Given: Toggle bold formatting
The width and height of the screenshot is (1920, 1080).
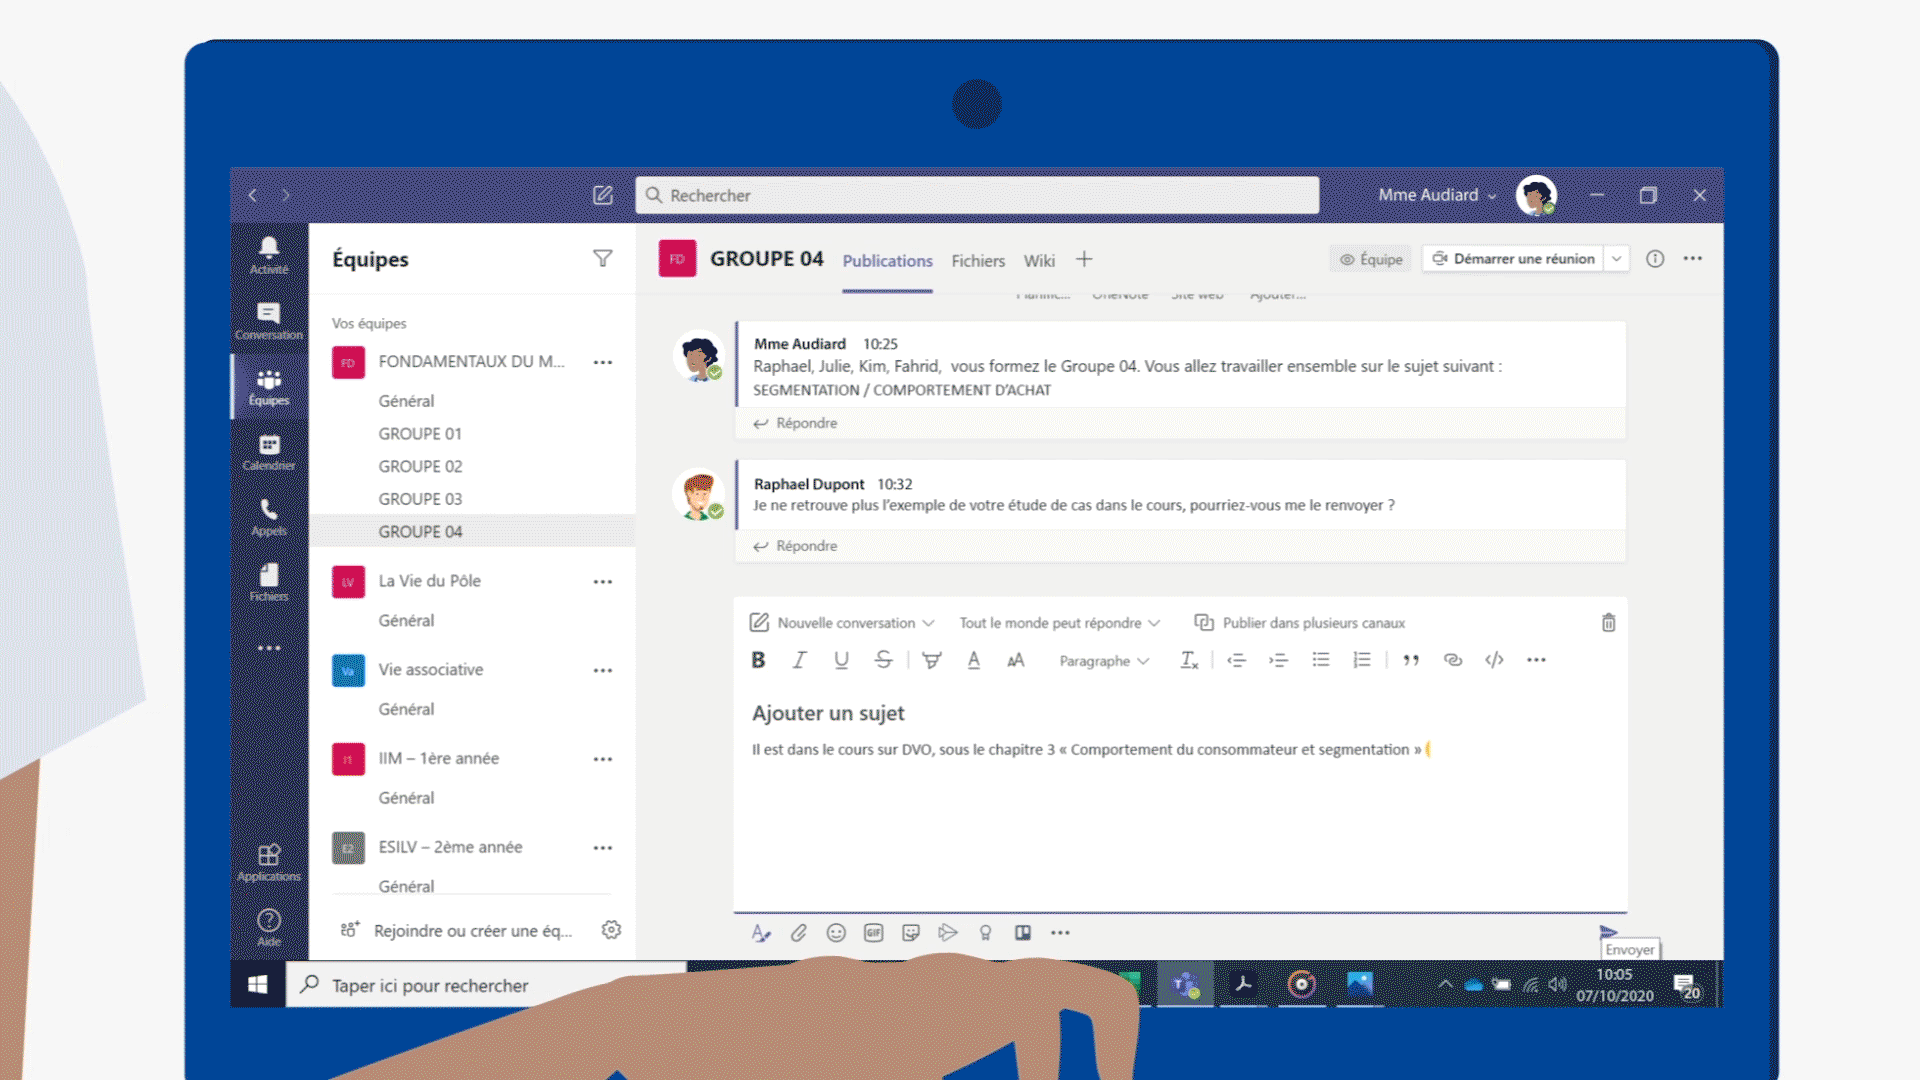Looking at the screenshot, I should pyautogui.click(x=758, y=660).
